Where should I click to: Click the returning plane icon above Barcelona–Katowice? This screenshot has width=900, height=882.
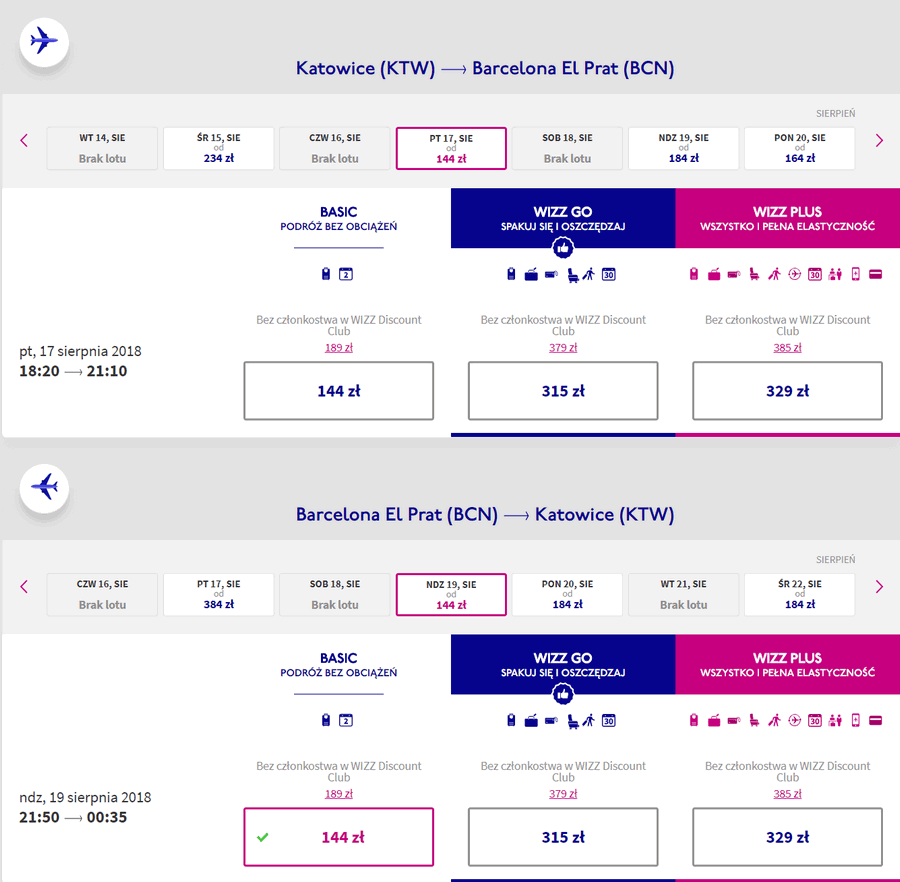pos(44,488)
